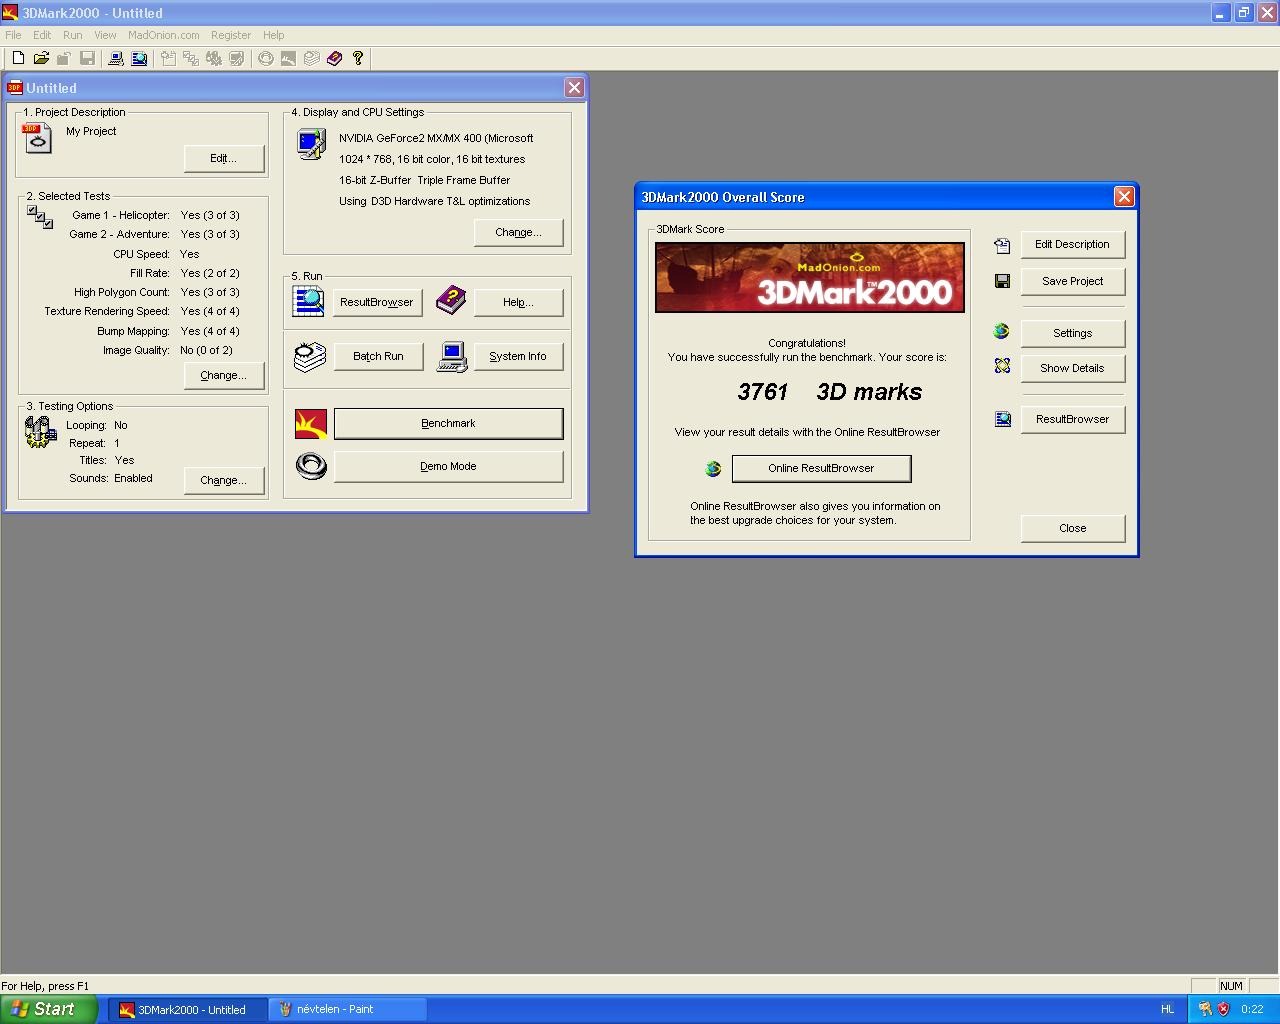Click the ResultBrowser button in Run section
The height and width of the screenshot is (1024, 1280).
pos(377,302)
